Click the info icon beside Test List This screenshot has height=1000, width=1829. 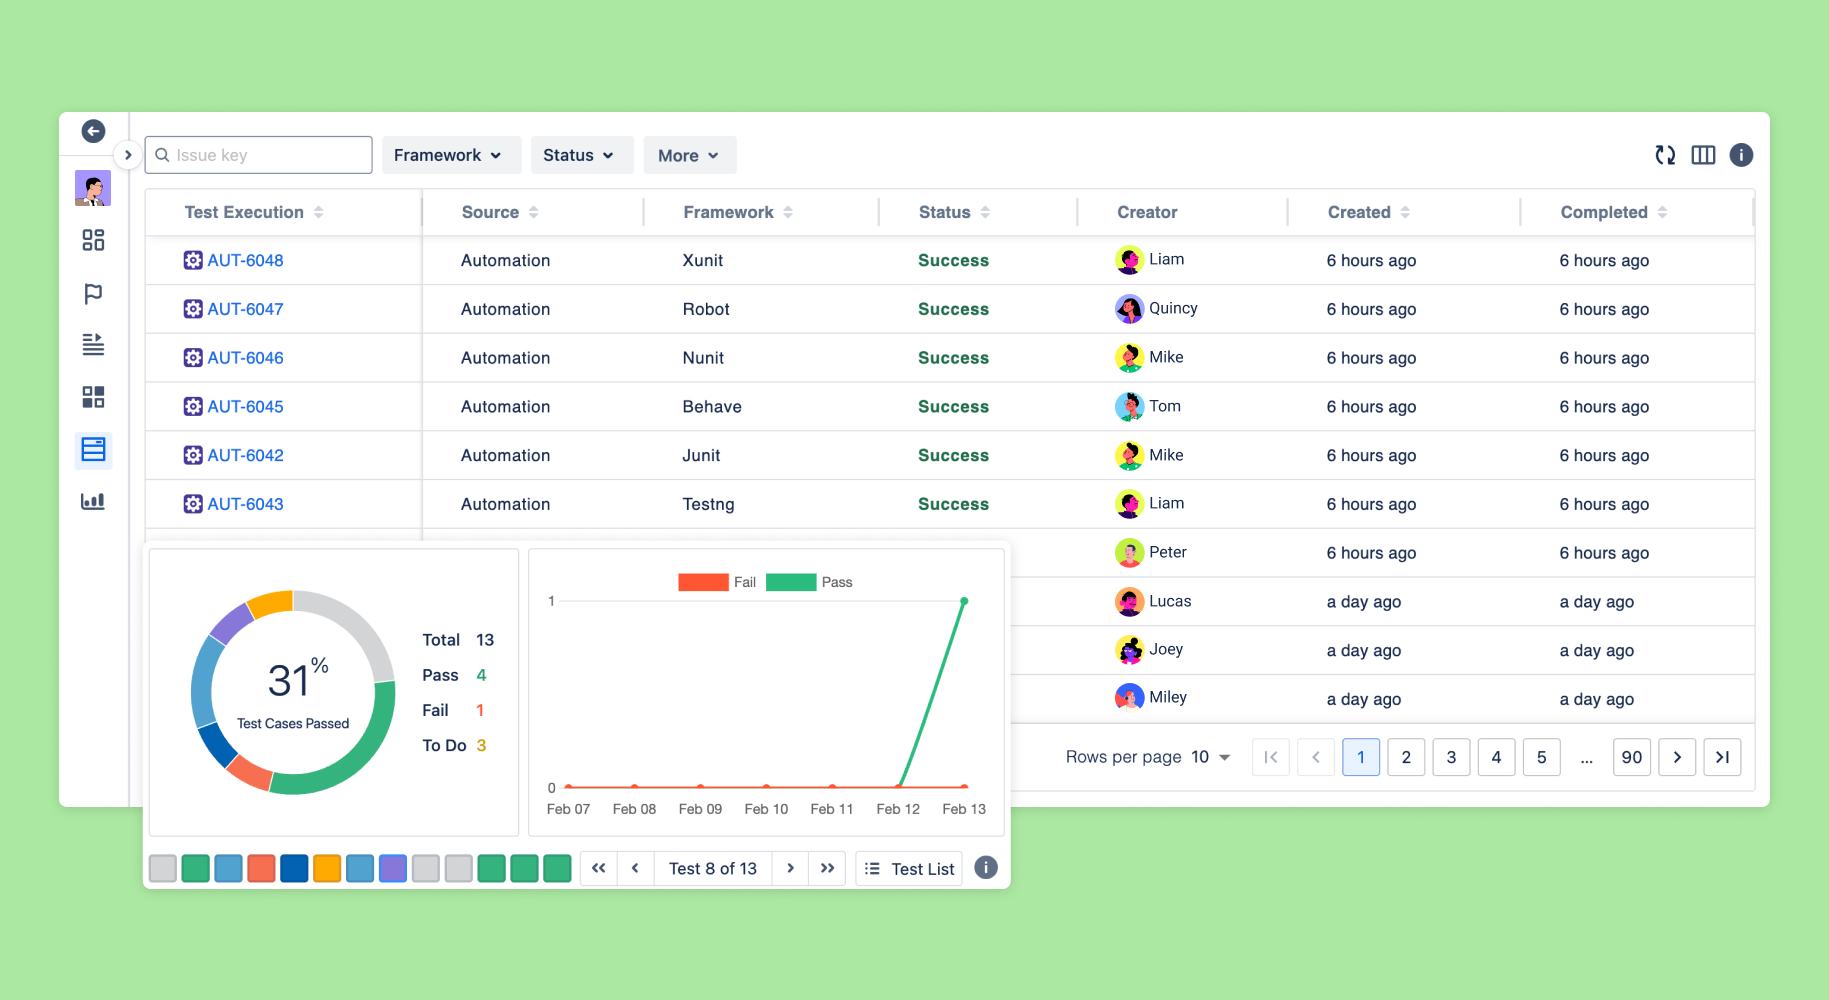coord(986,868)
